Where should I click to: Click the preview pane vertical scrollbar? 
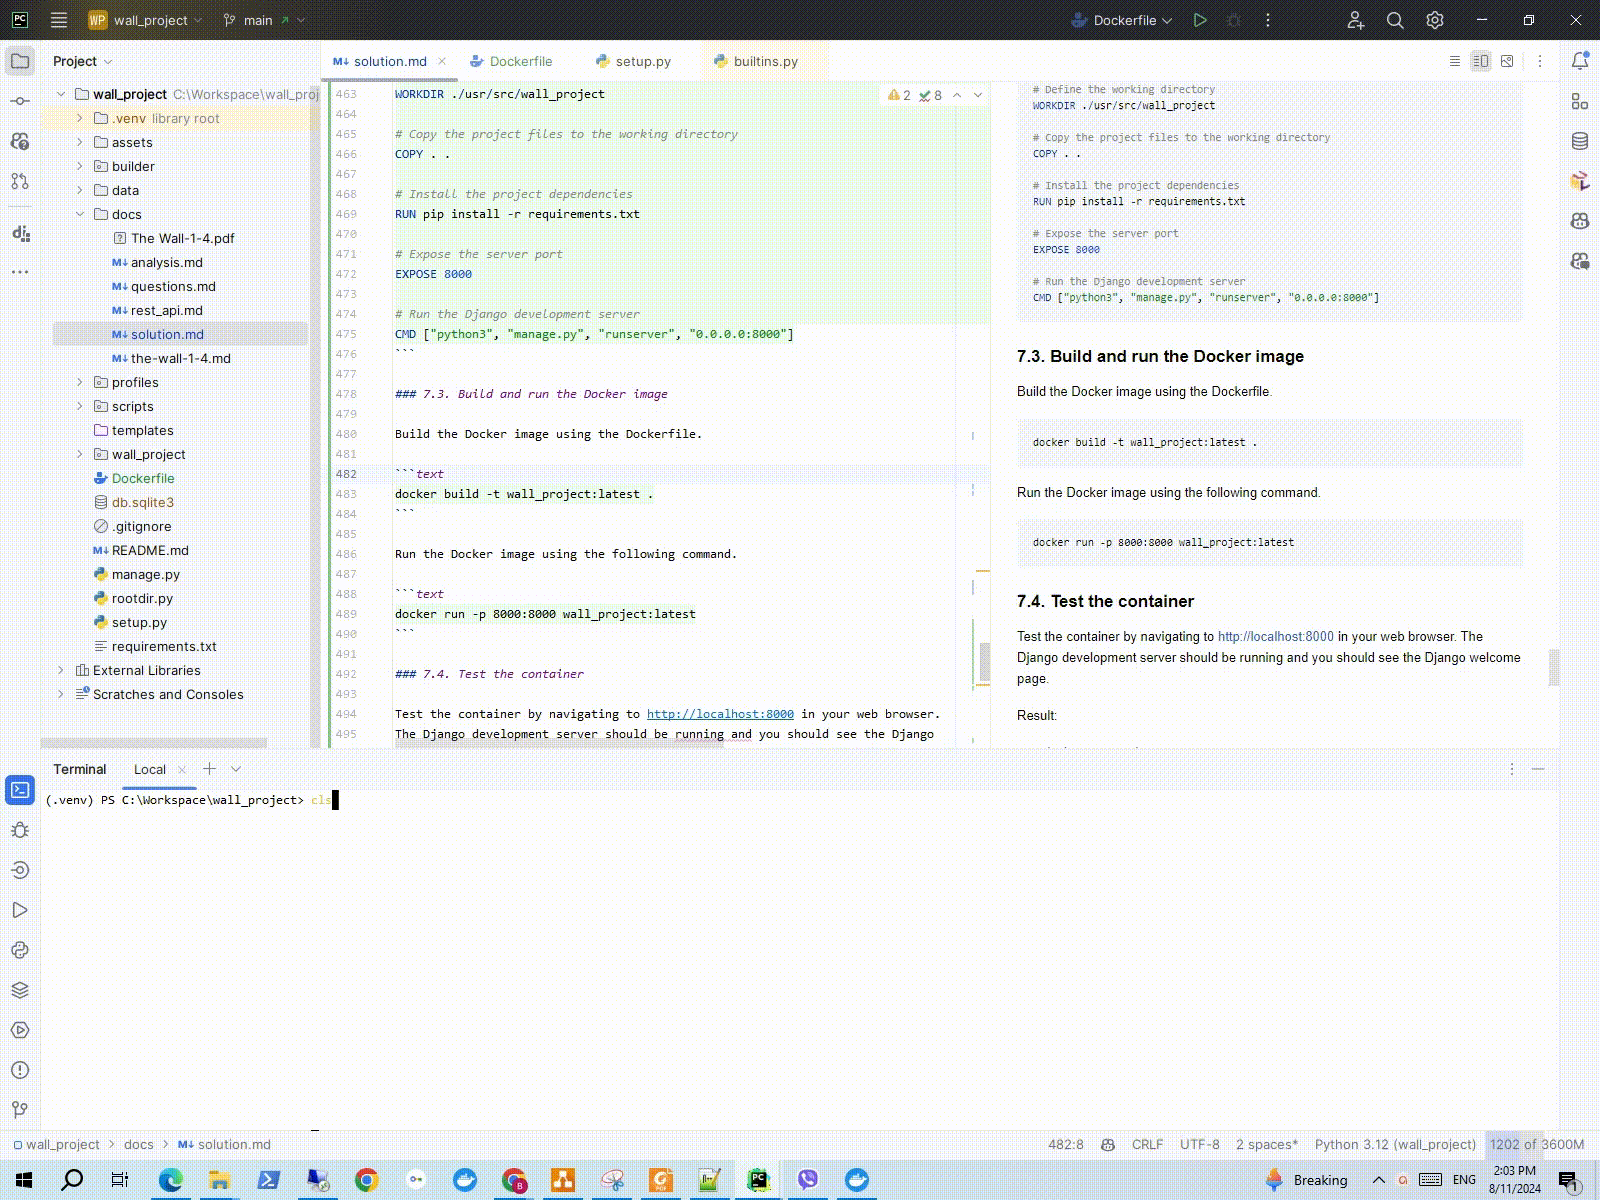(x=1554, y=667)
